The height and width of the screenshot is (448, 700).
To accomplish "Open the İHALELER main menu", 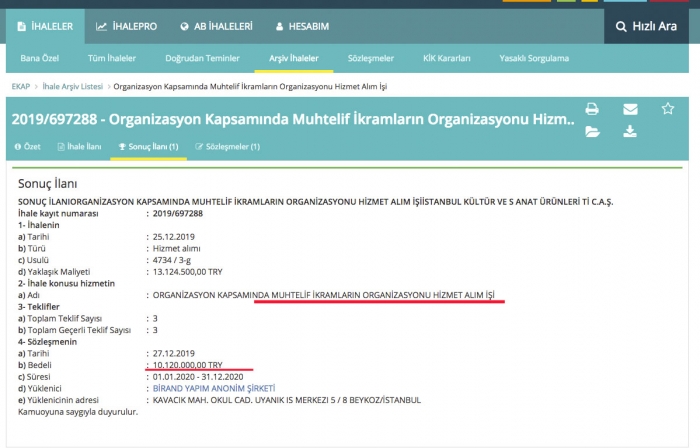I will point(46,25).
